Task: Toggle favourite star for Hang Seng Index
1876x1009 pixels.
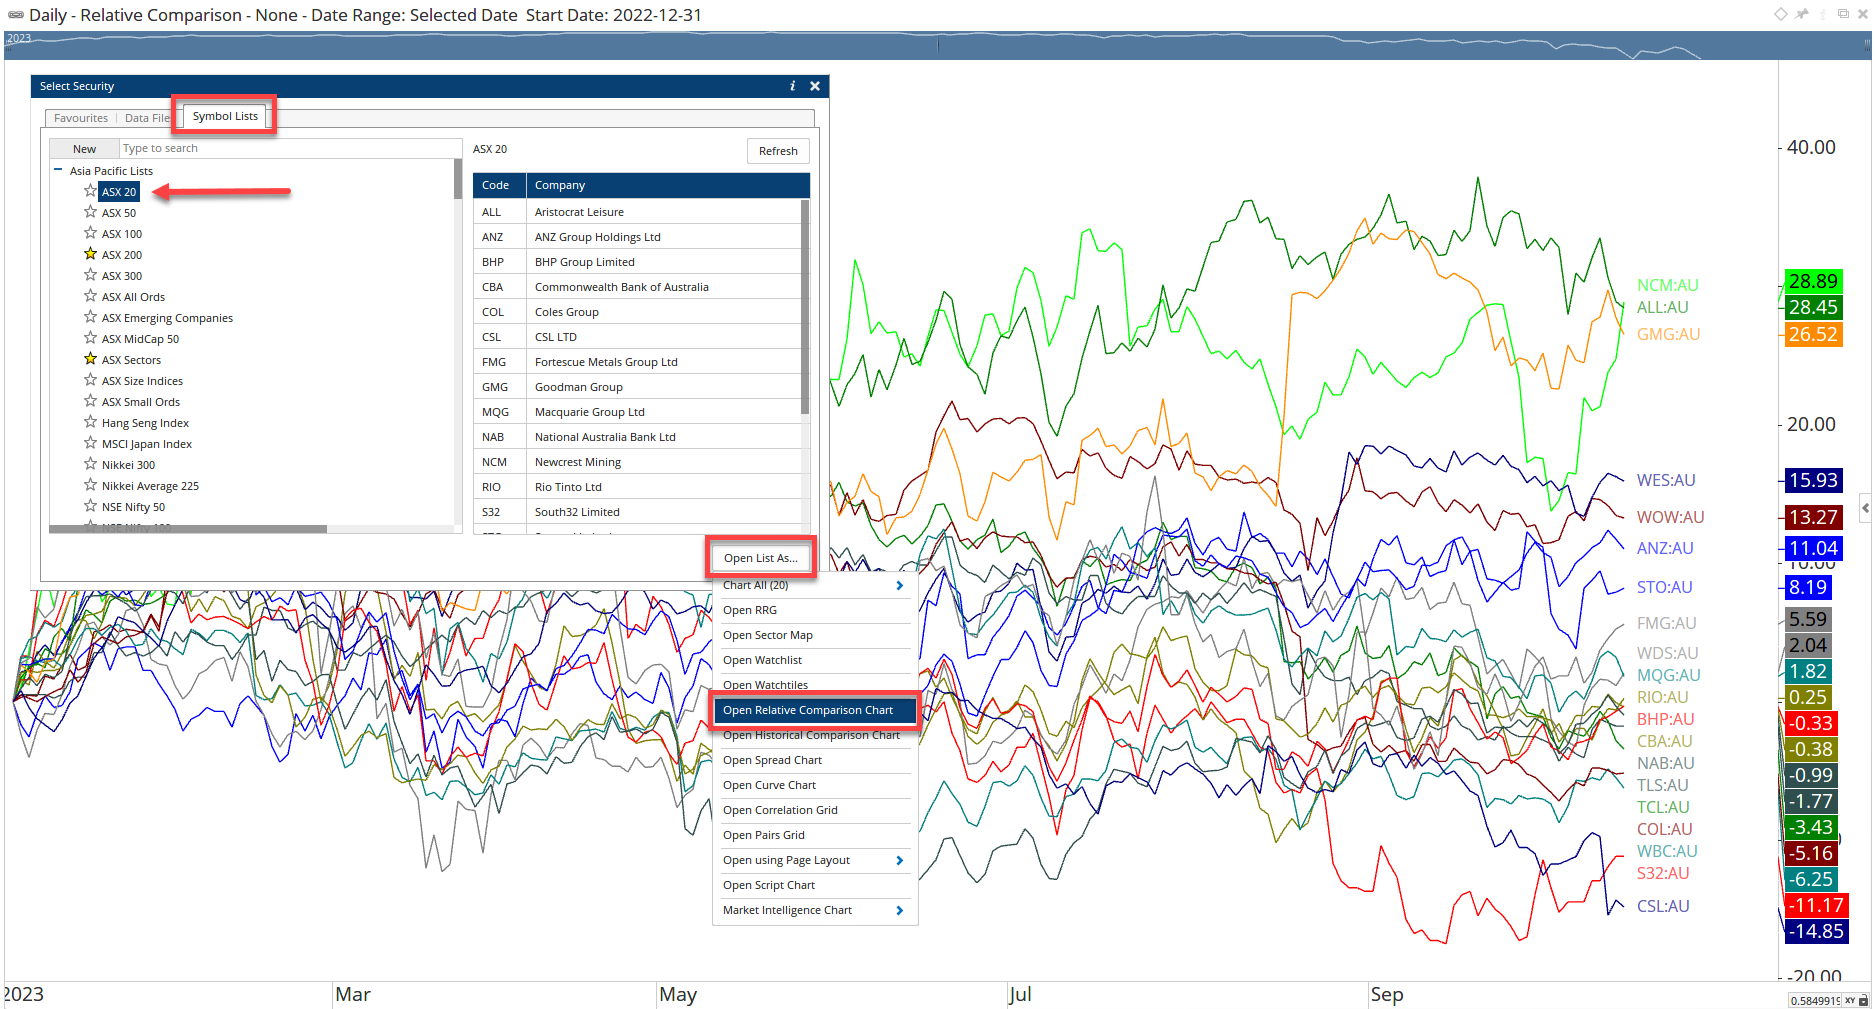Action: (x=90, y=422)
